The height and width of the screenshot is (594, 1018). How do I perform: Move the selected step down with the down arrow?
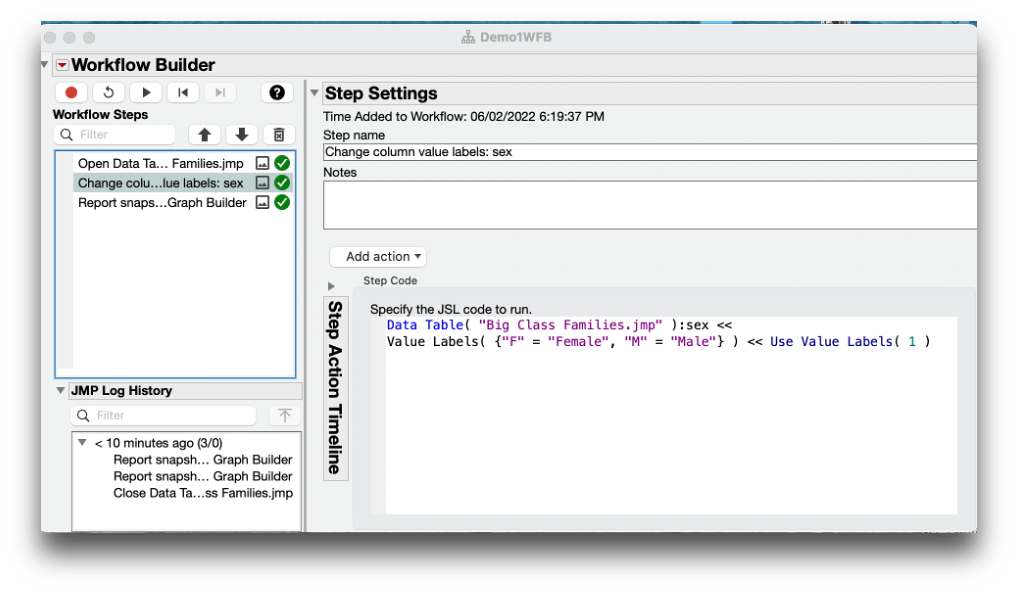pos(240,134)
